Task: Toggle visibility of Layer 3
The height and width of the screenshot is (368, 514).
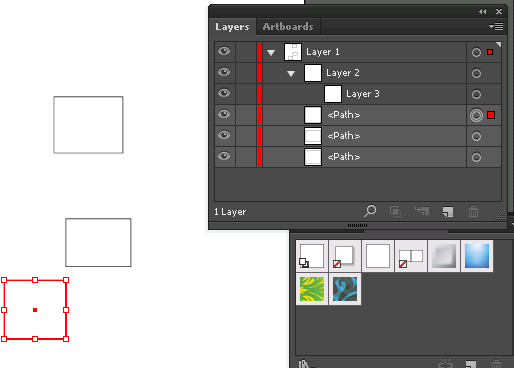Action: pyautogui.click(x=224, y=93)
